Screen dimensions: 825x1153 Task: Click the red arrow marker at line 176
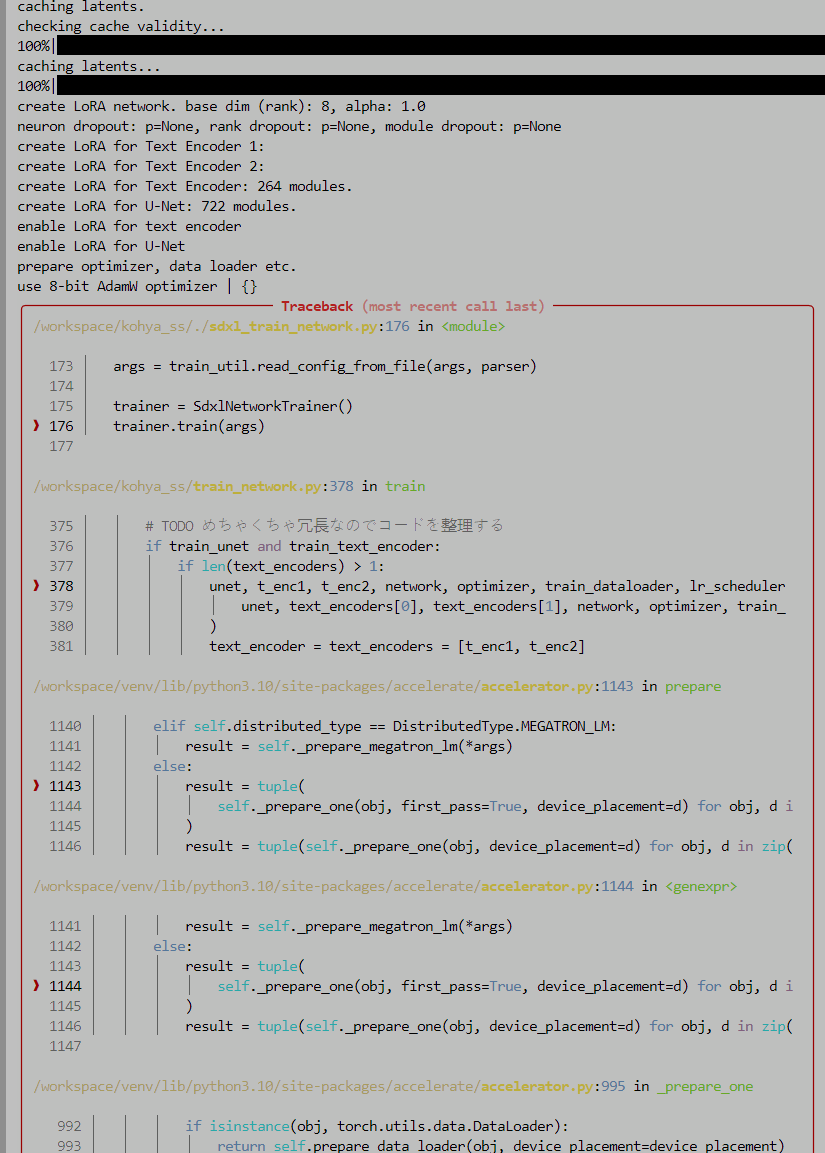pyautogui.click(x=36, y=426)
